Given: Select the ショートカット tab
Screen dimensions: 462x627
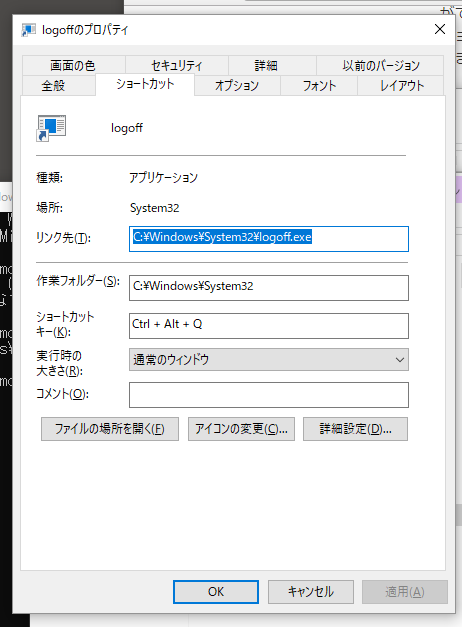Looking at the screenshot, I should (x=145, y=84).
